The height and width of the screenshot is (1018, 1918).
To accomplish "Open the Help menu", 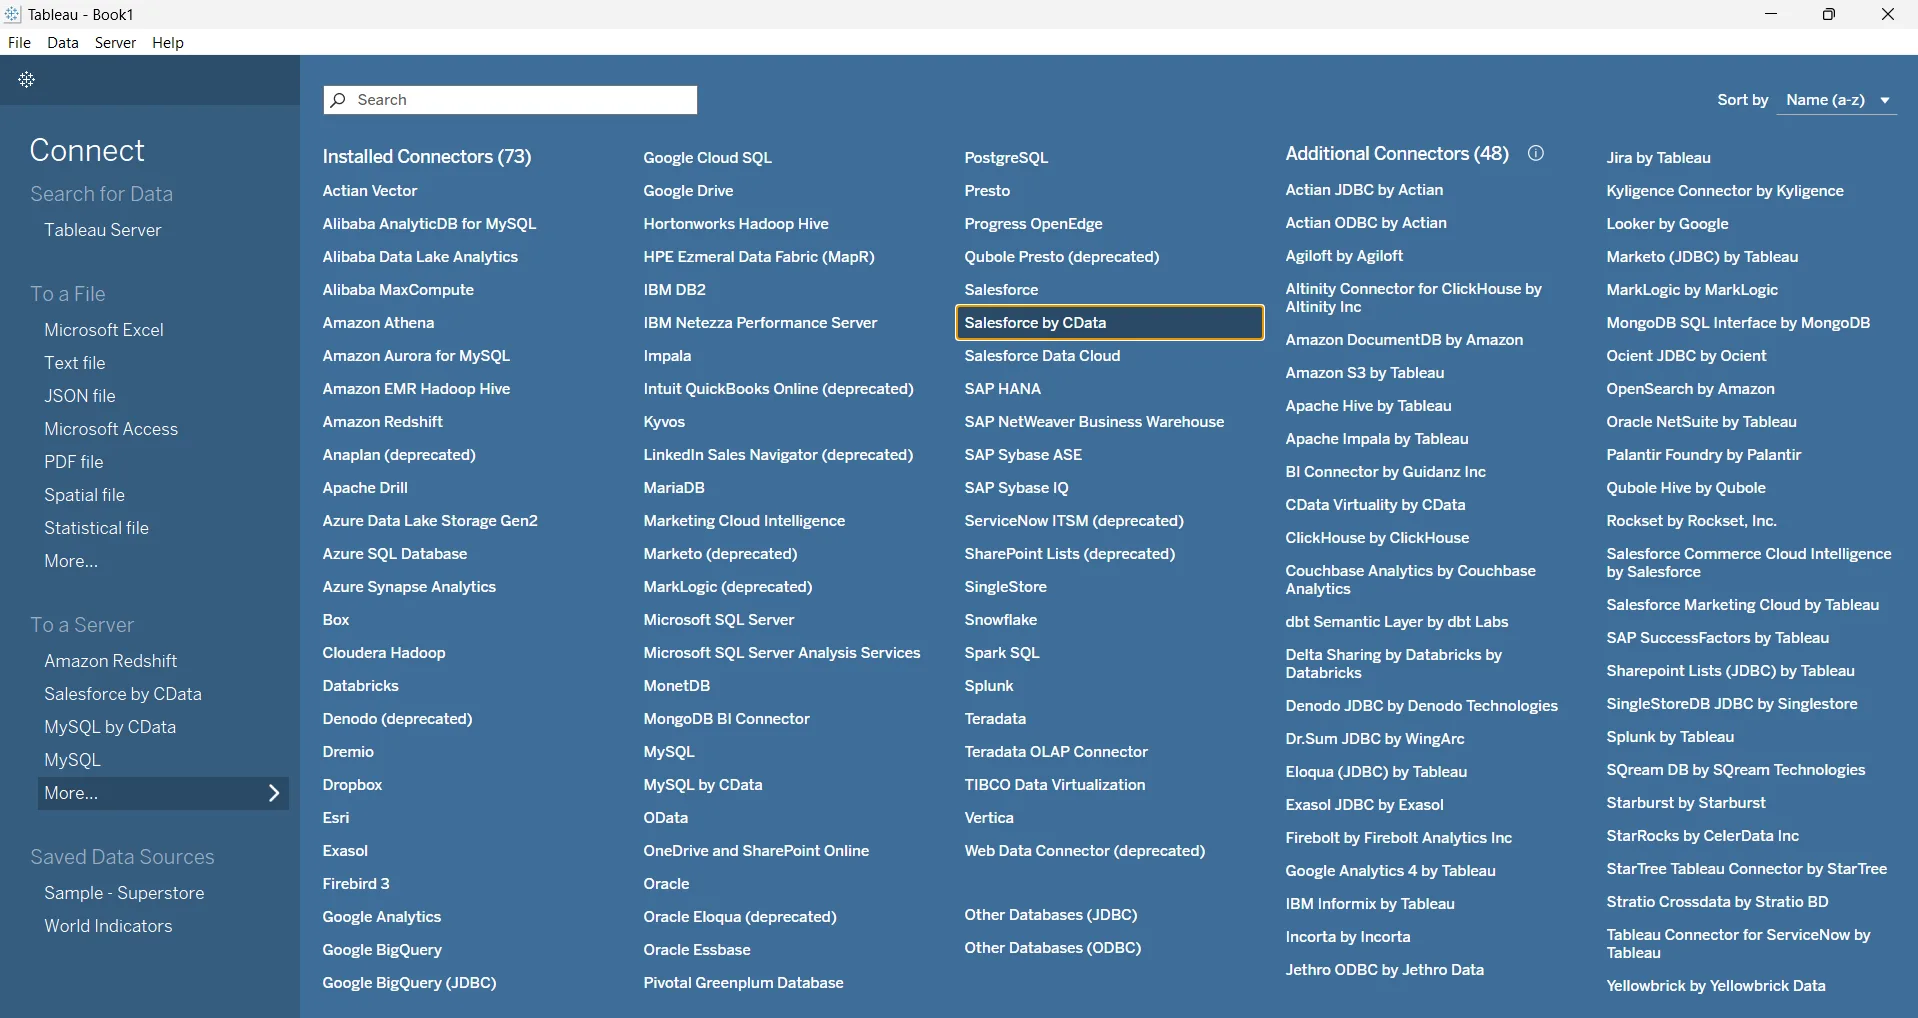I will [168, 43].
